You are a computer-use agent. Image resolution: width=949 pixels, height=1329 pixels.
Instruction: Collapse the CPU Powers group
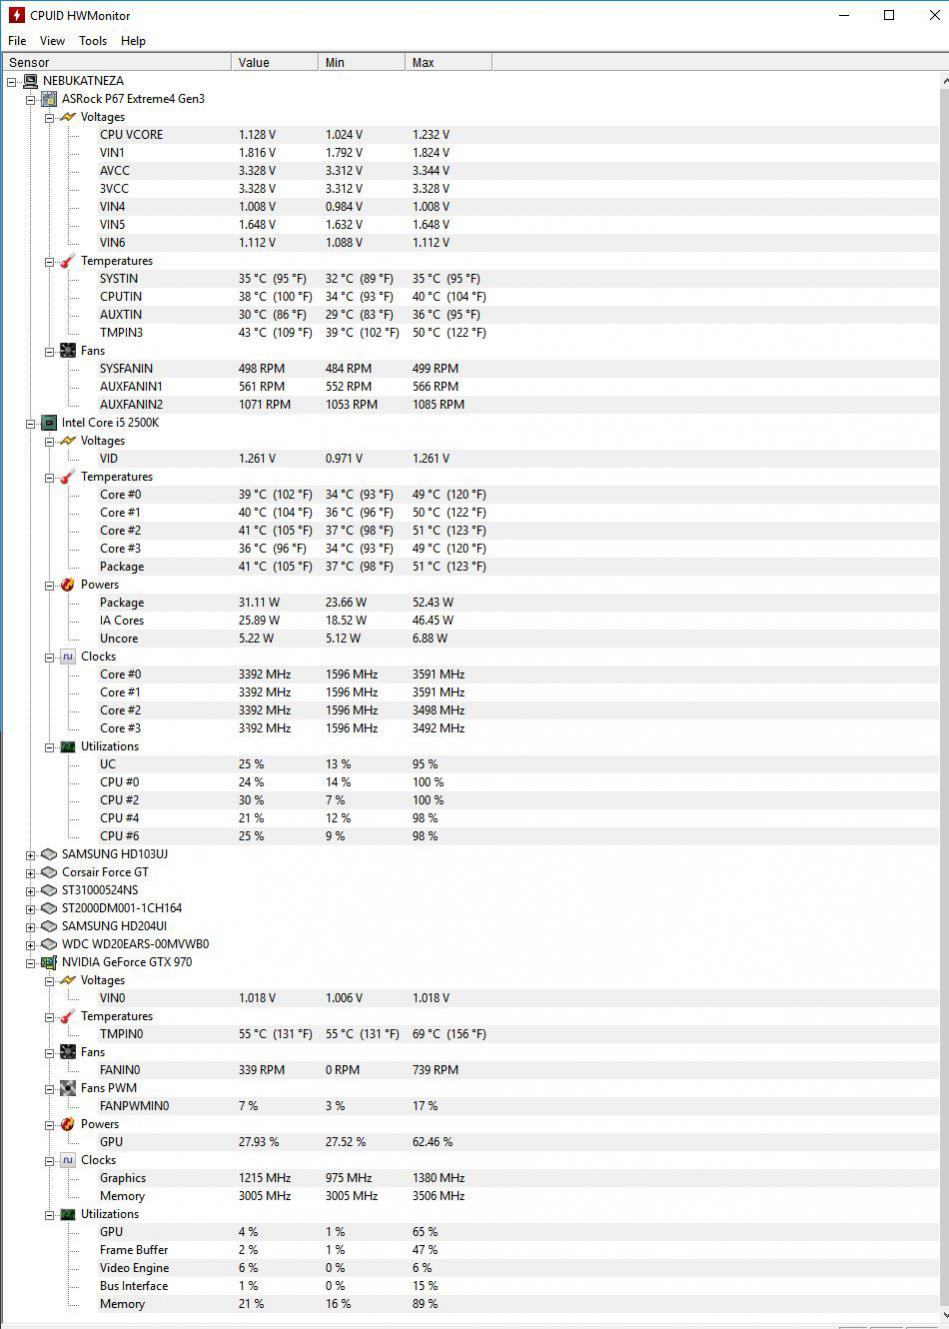[50, 586]
